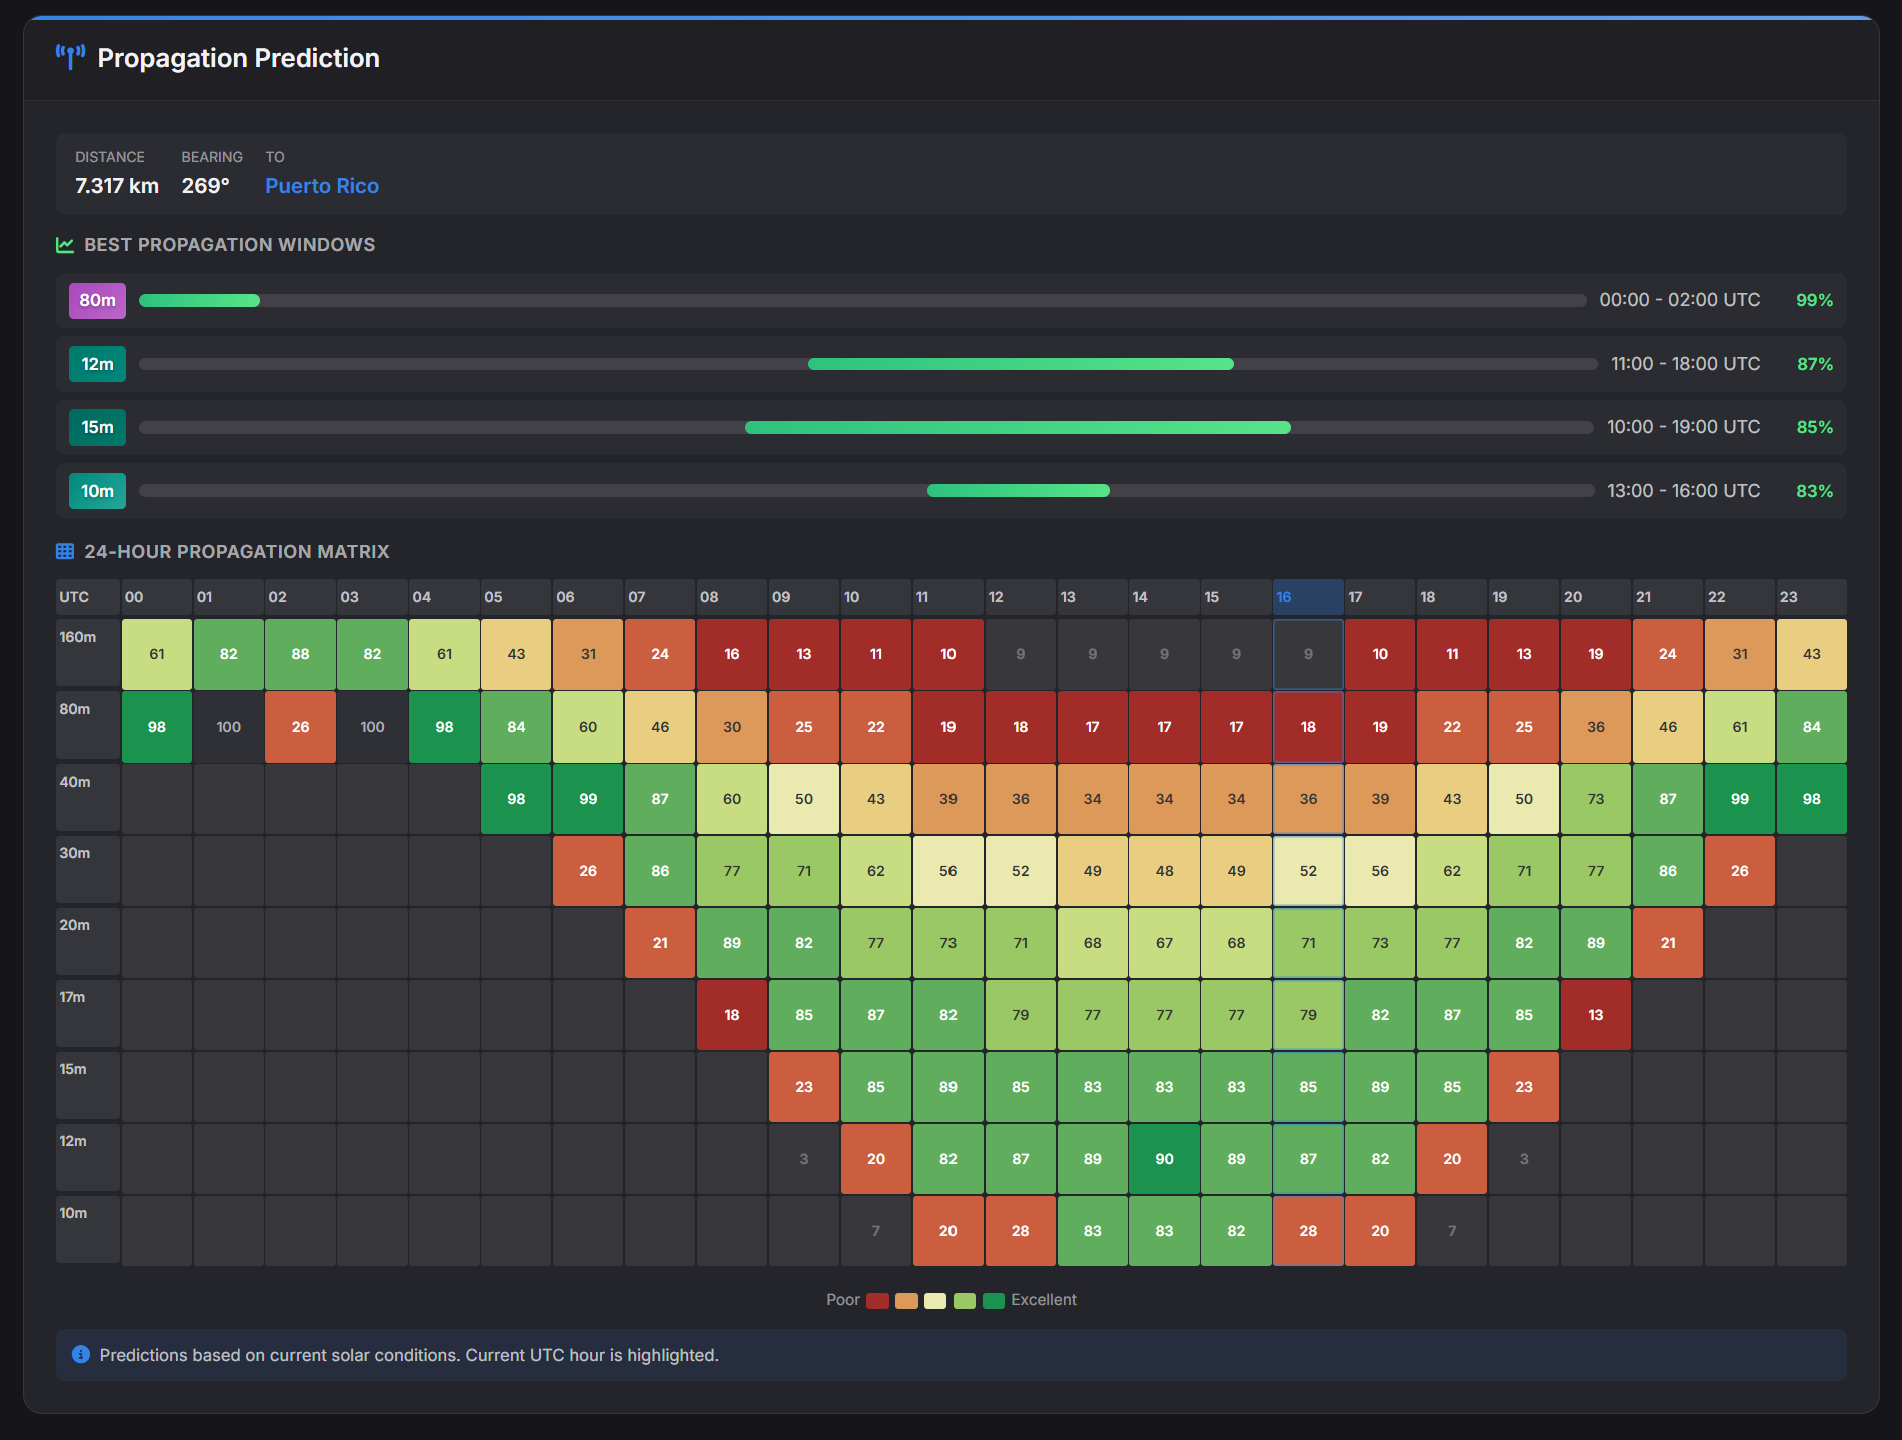Select the 15m badge in best windows list
This screenshot has width=1902, height=1440.
point(97,427)
